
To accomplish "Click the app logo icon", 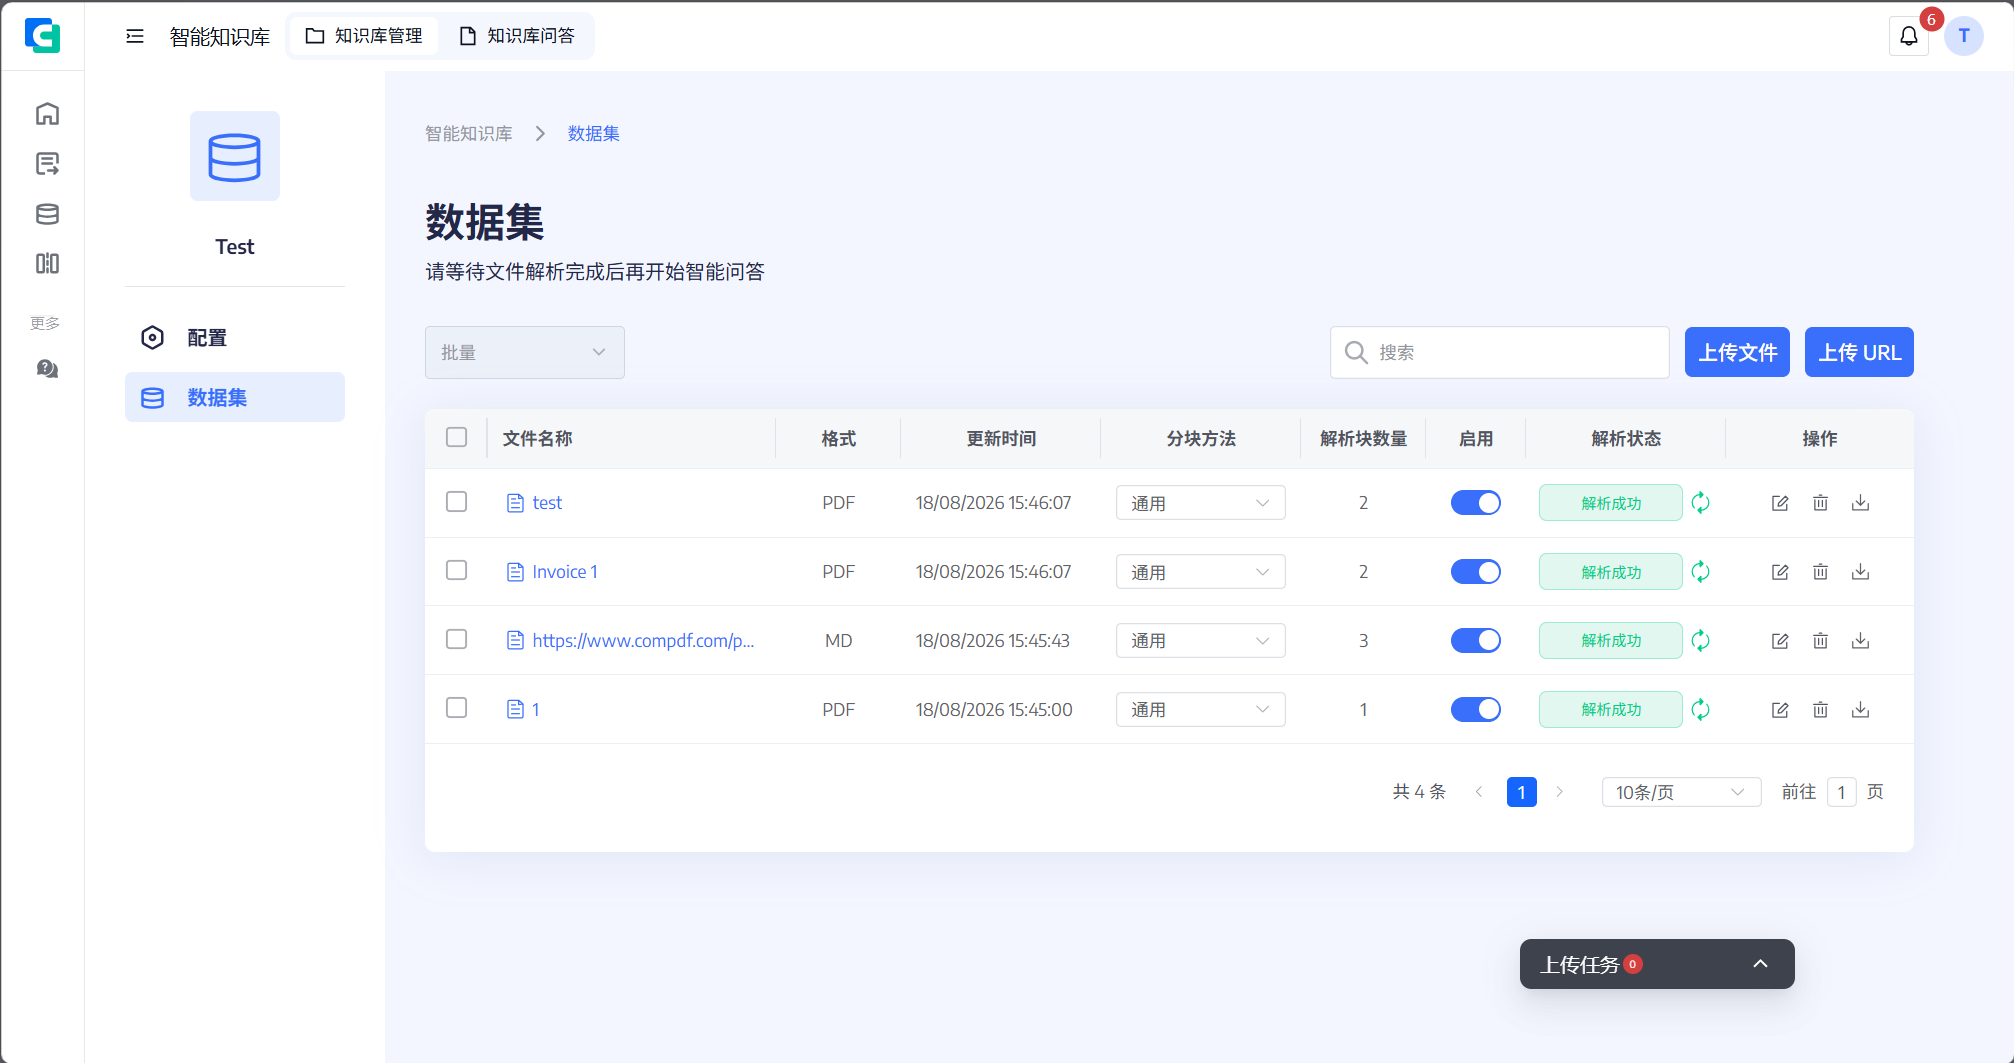I will tap(42, 36).
